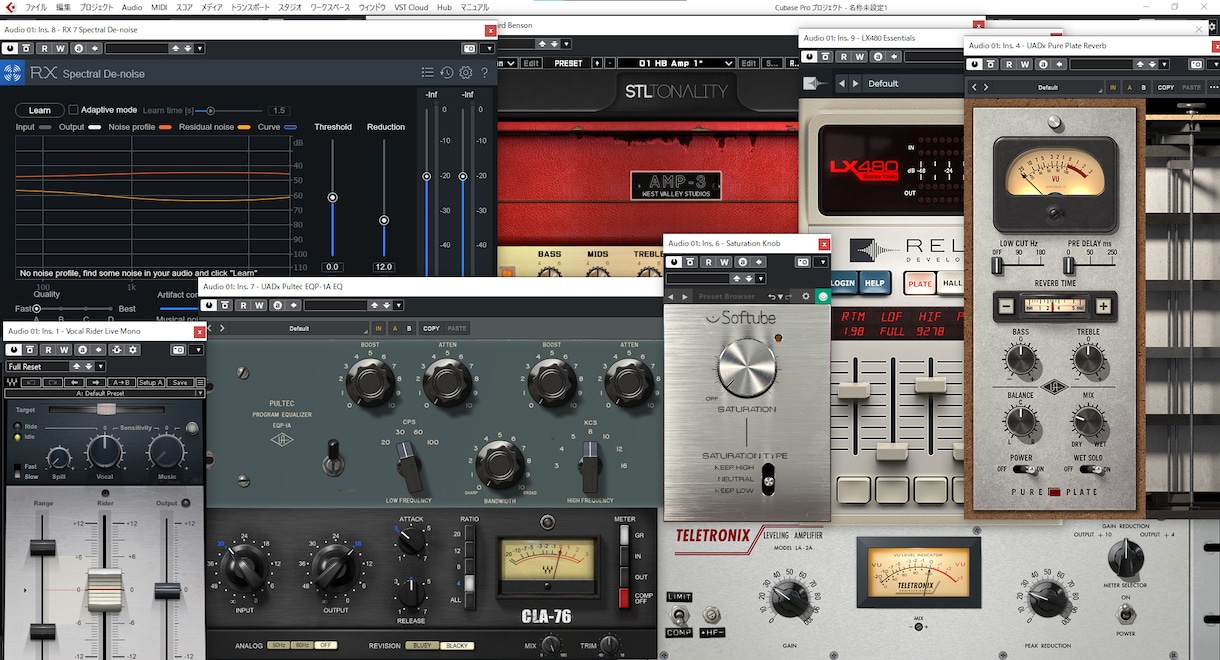Click the COPY button in Pultec EQ toolbar
1220x660 pixels.
(x=431, y=328)
